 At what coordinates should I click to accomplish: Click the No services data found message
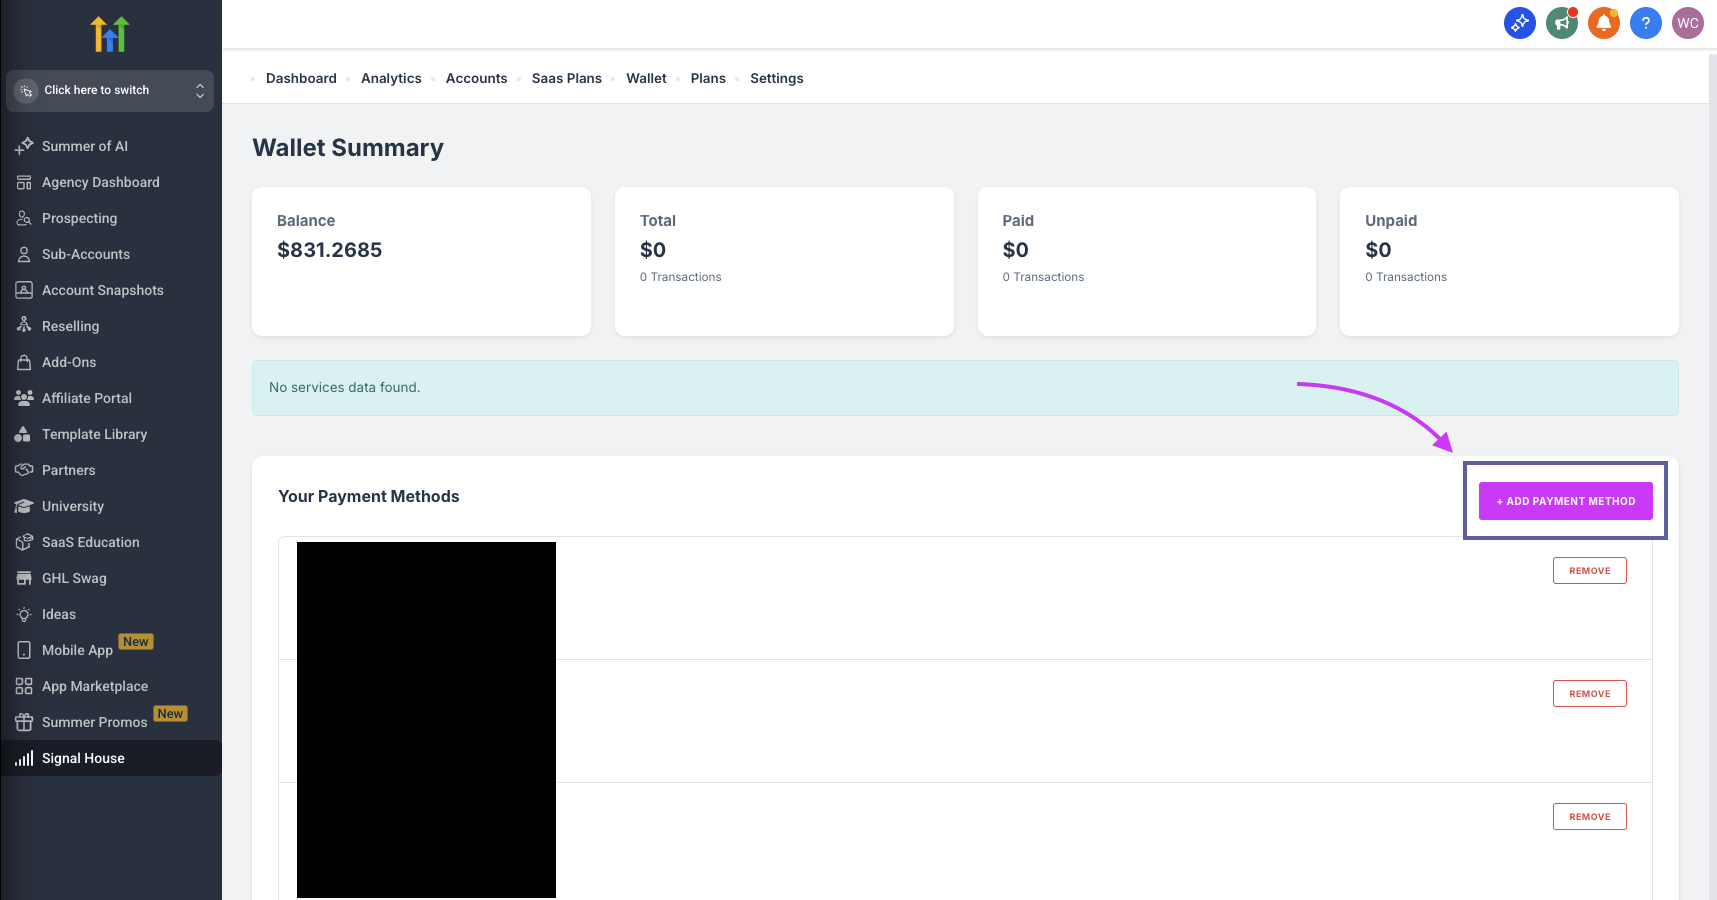[345, 387]
